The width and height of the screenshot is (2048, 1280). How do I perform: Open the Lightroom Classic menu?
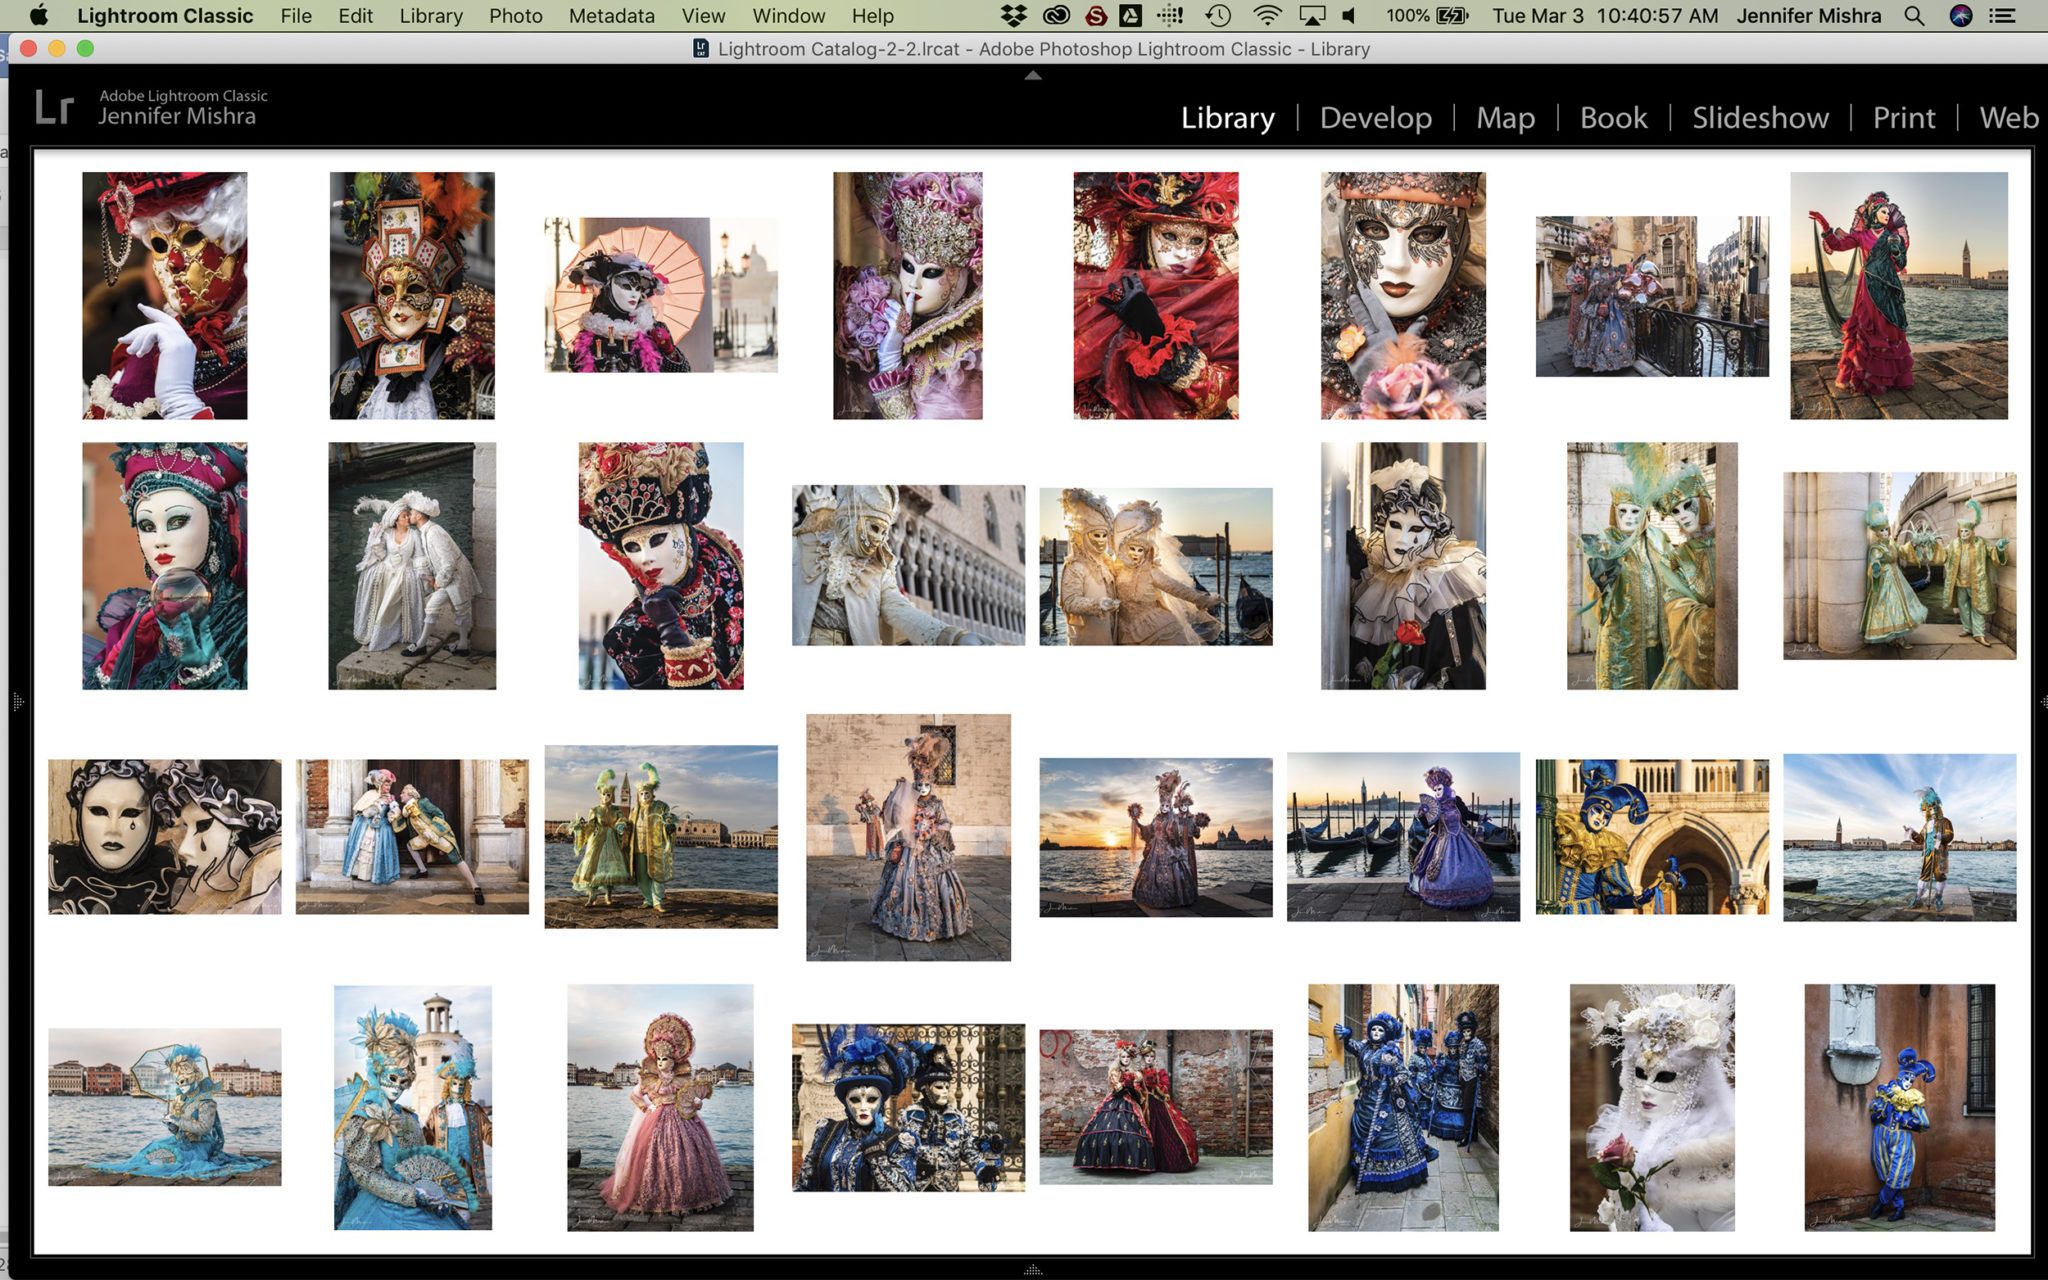tap(165, 15)
